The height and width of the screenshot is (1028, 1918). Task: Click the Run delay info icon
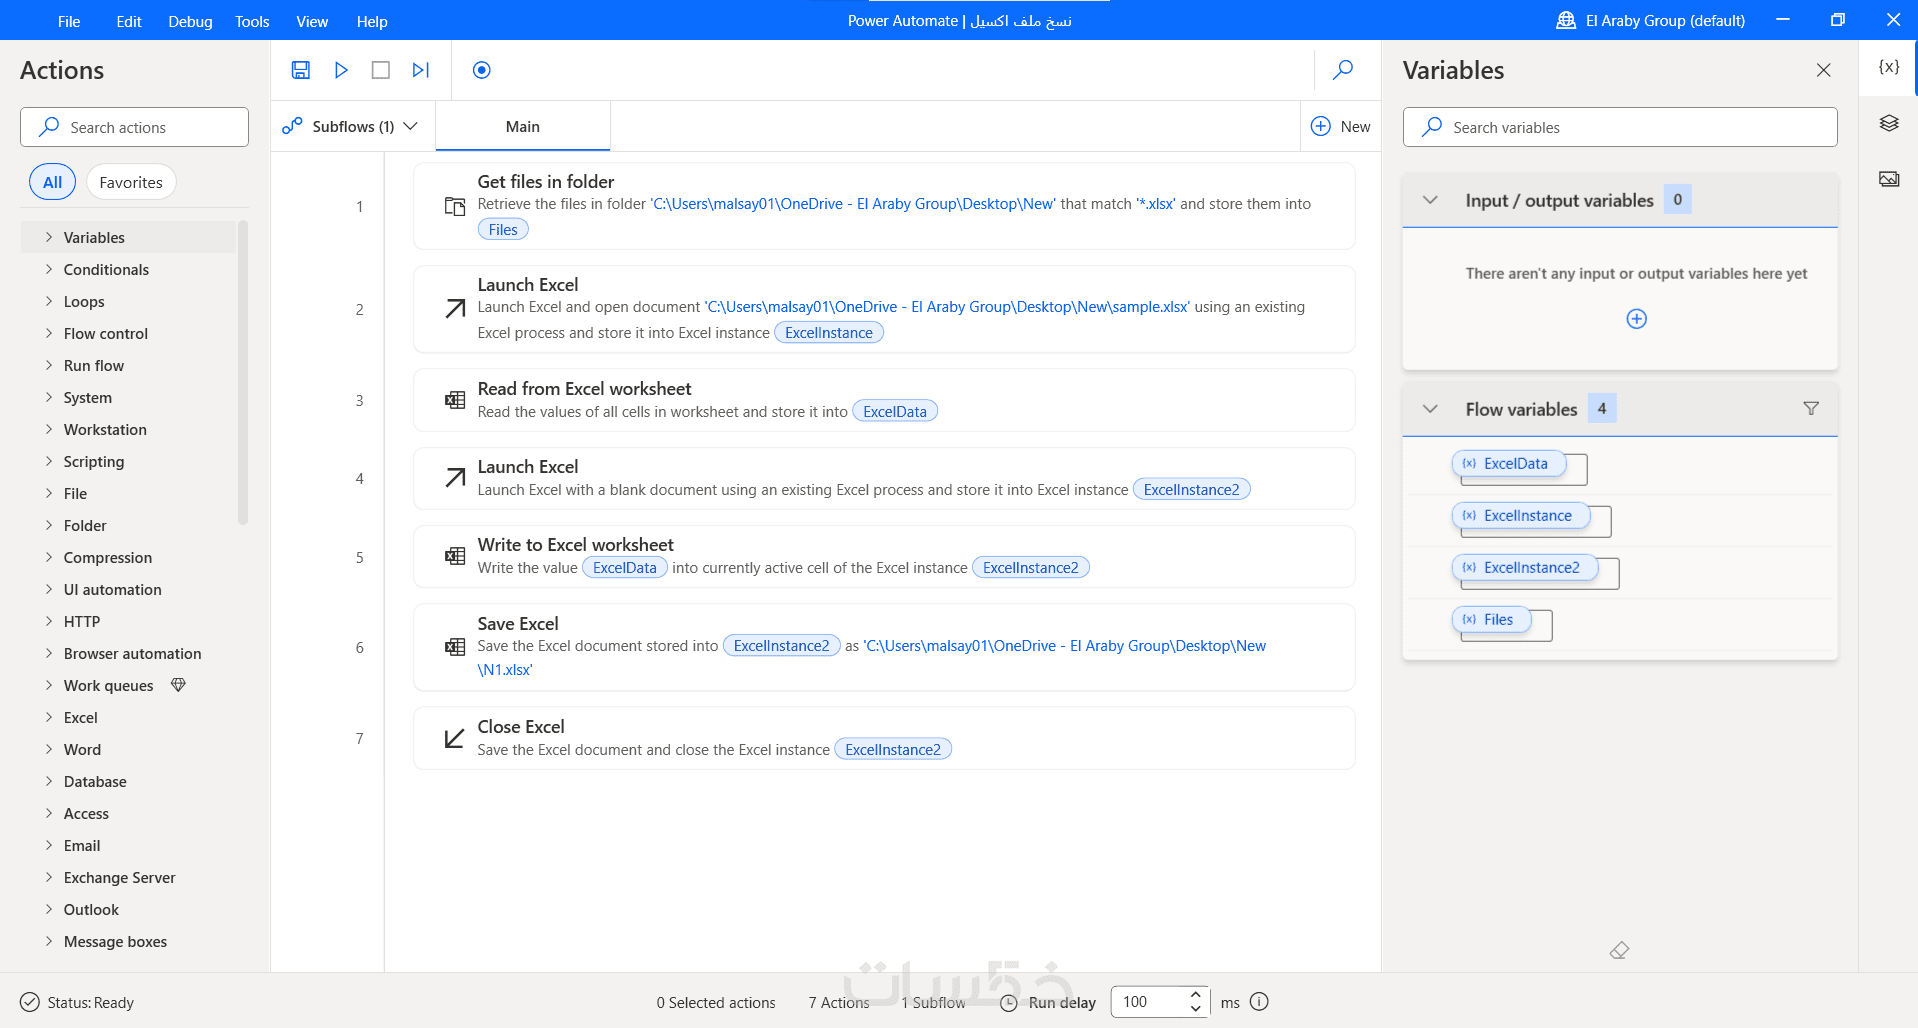coord(1260,1001)
